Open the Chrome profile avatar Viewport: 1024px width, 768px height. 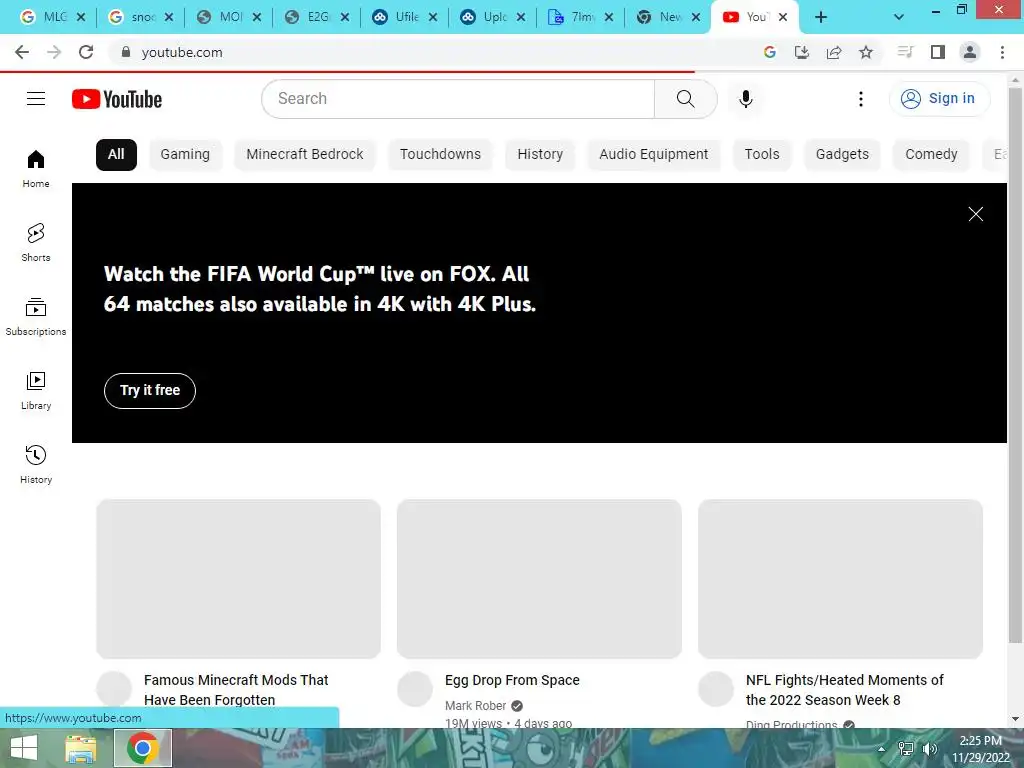pos(970,52)
